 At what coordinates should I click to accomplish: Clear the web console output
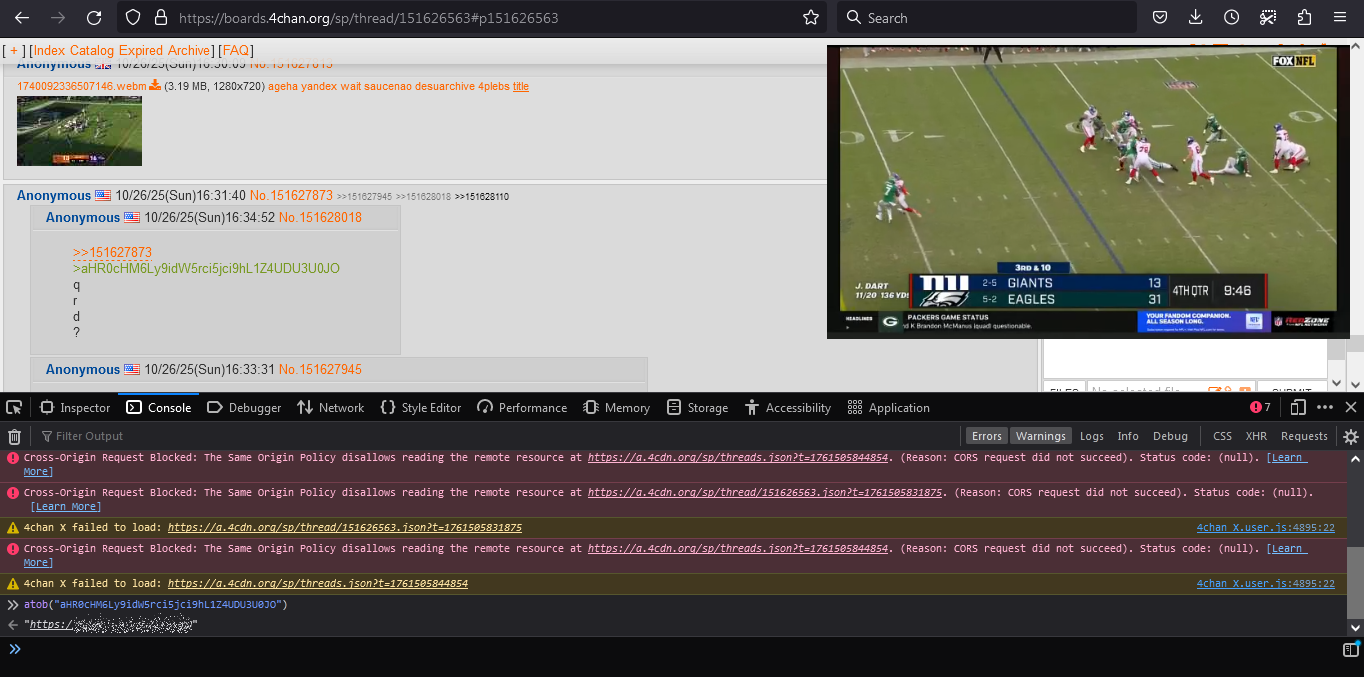click(x=14, y=436)
